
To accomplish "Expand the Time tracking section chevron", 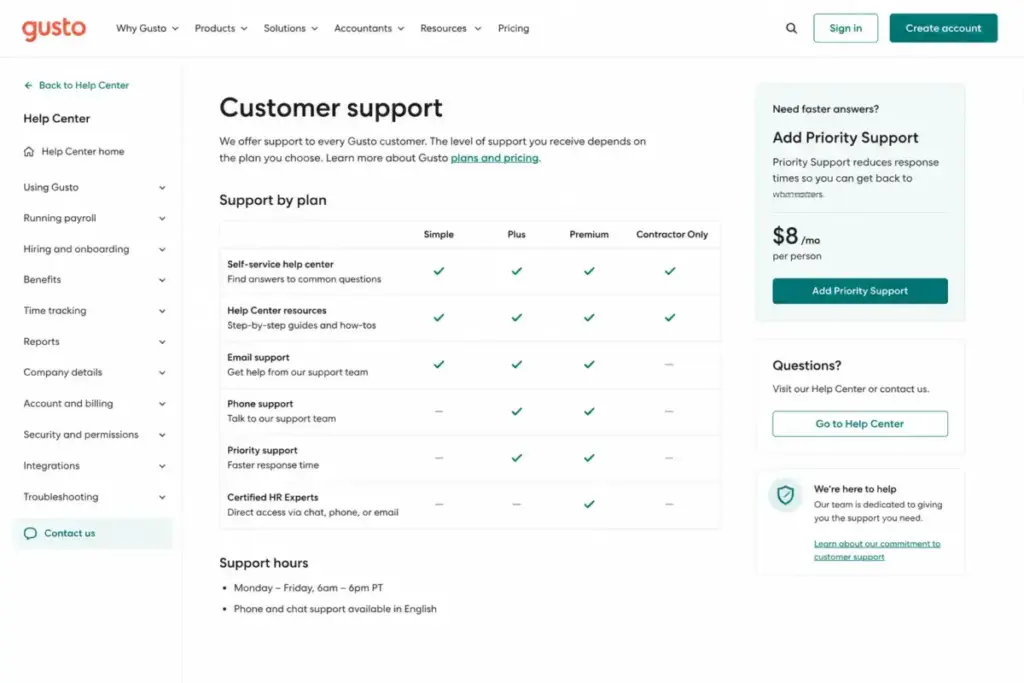I will 162,311.
